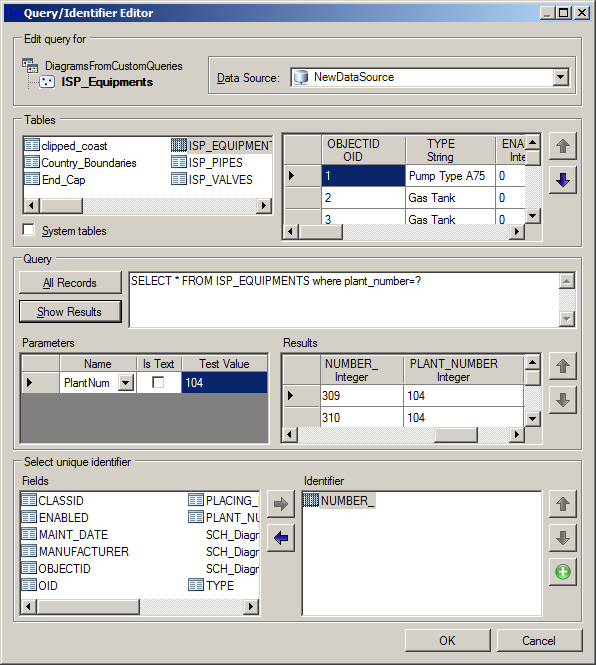Select NUMBER_ in Identifier list
This screenshot has height=665, width=596.
[x=339, y=500]
